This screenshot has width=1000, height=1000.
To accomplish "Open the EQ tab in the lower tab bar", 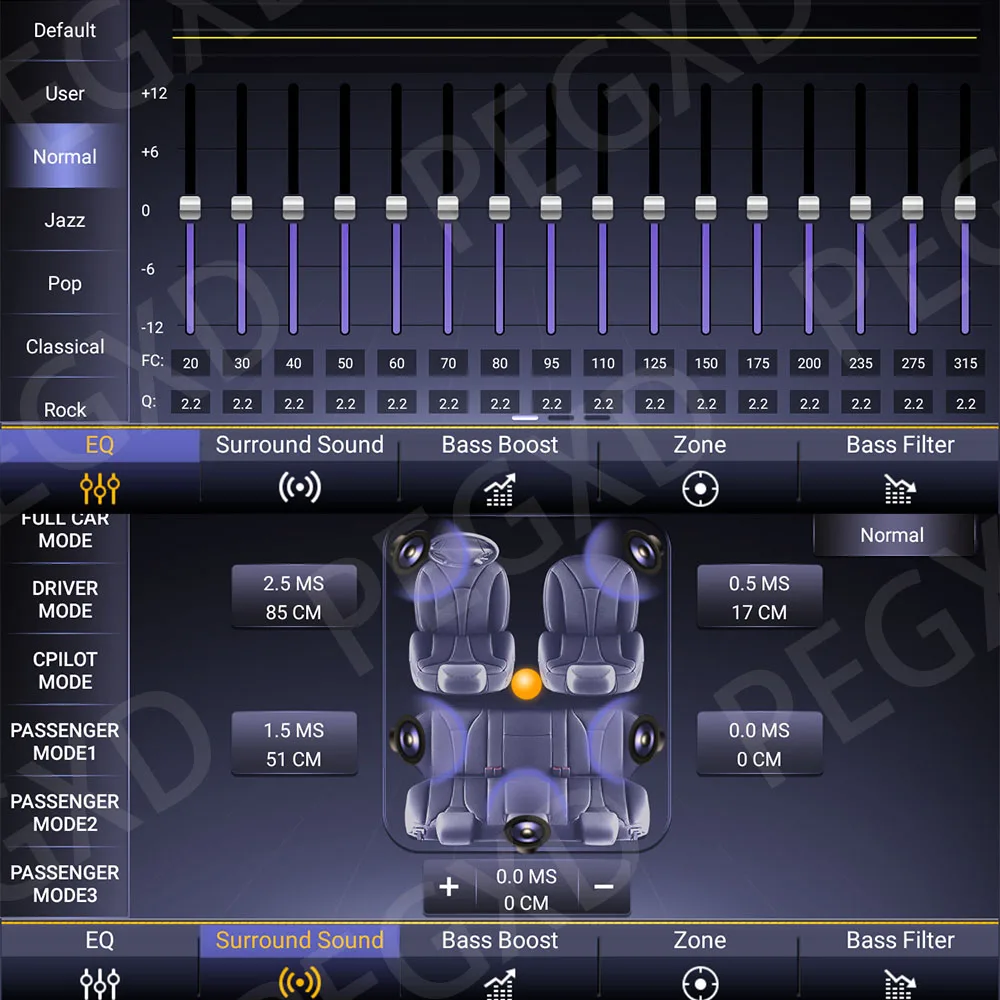I will pos(99,962).
